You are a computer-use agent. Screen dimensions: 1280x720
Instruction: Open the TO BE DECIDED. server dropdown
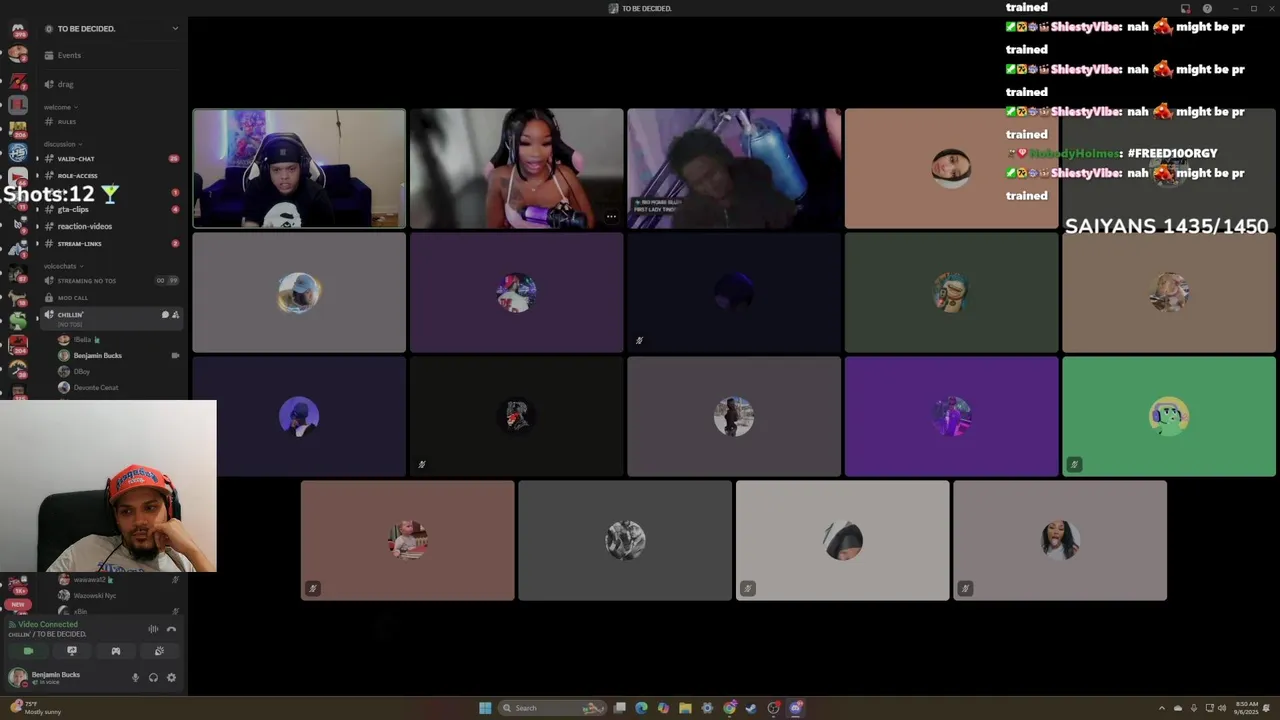(x=111, y=28)
